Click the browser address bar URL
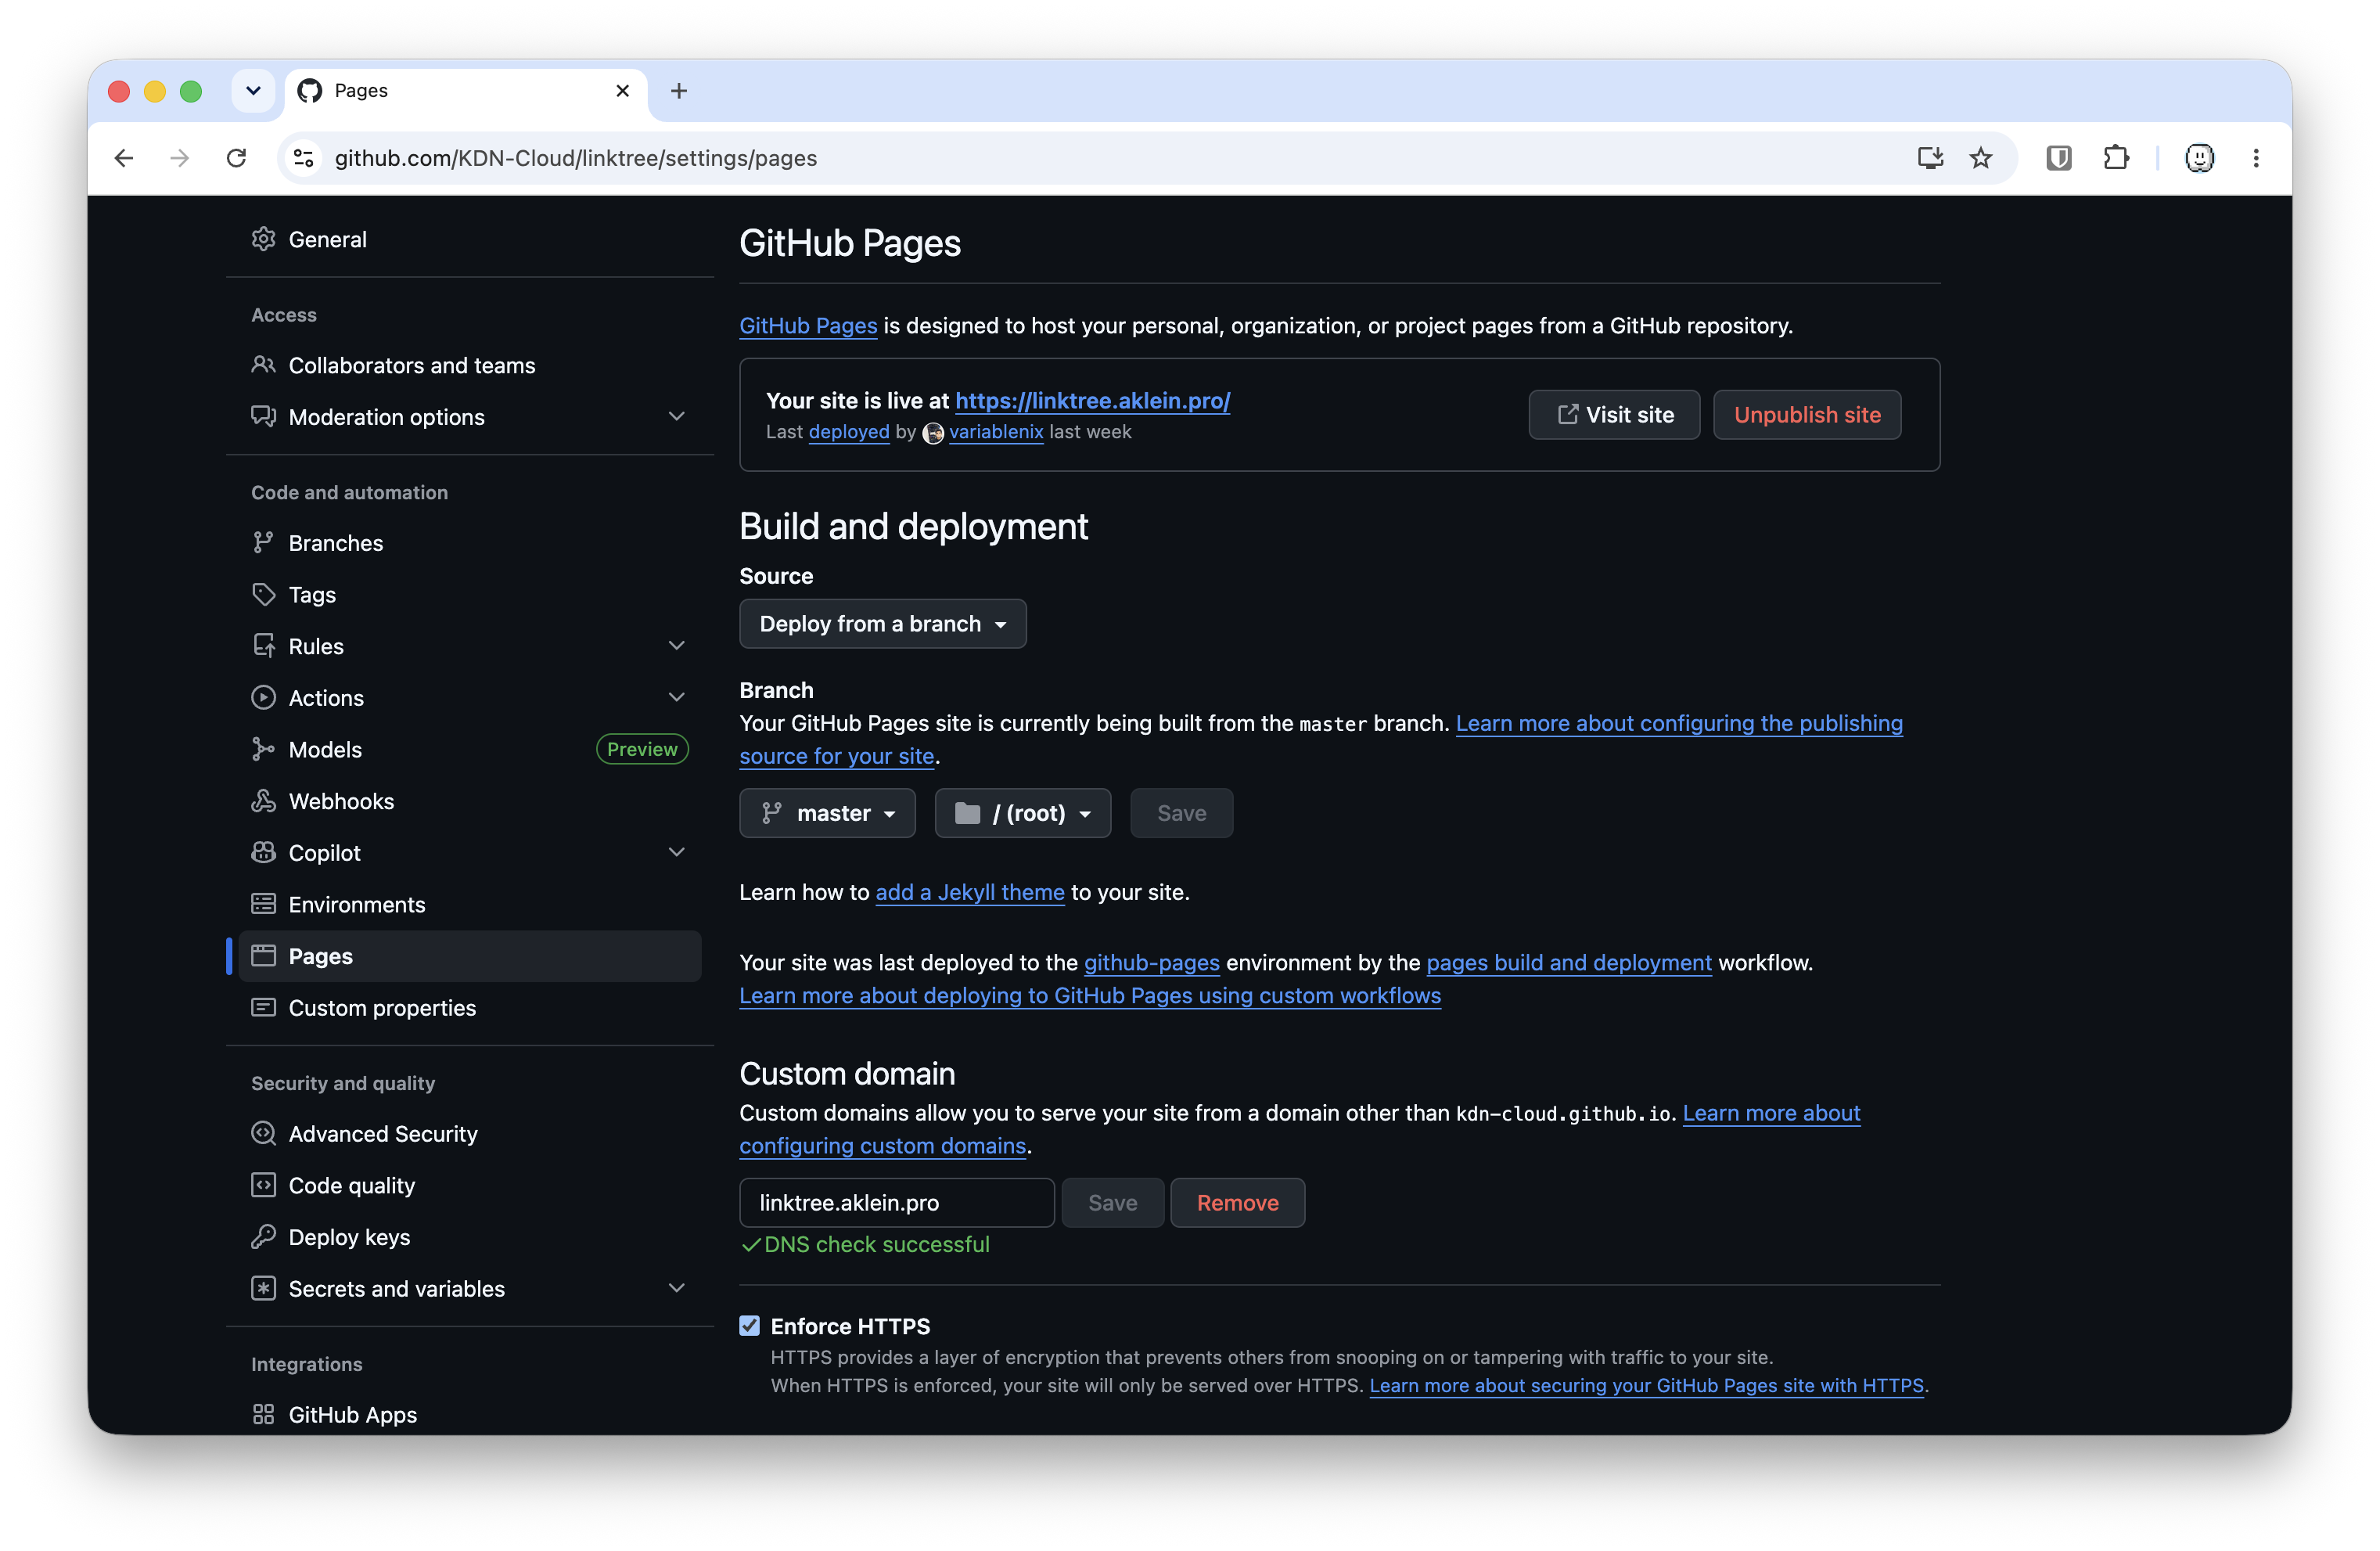Image resolution: width=2380 pixels, height=1551 pixels. [x=576, y=158]
